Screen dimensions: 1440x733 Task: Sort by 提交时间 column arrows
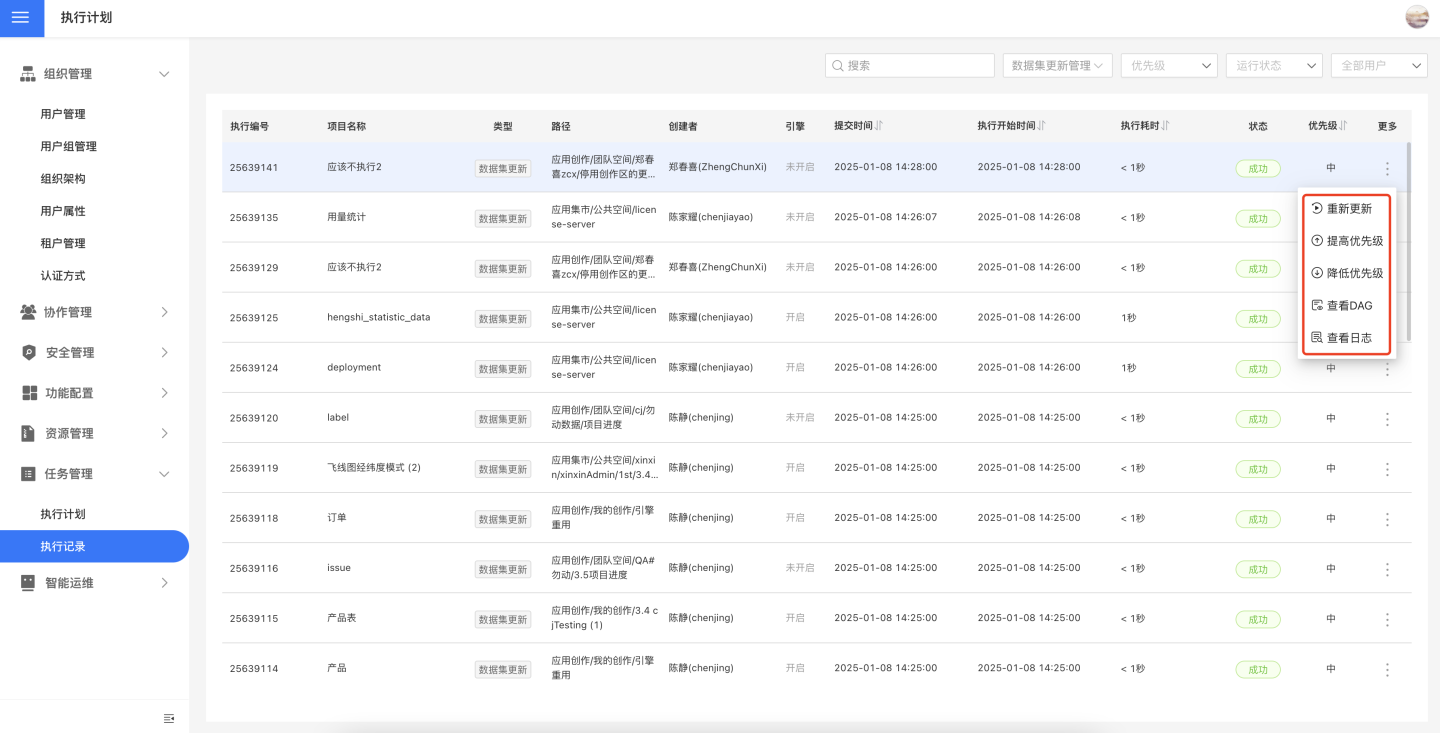[x=879, y=126]
